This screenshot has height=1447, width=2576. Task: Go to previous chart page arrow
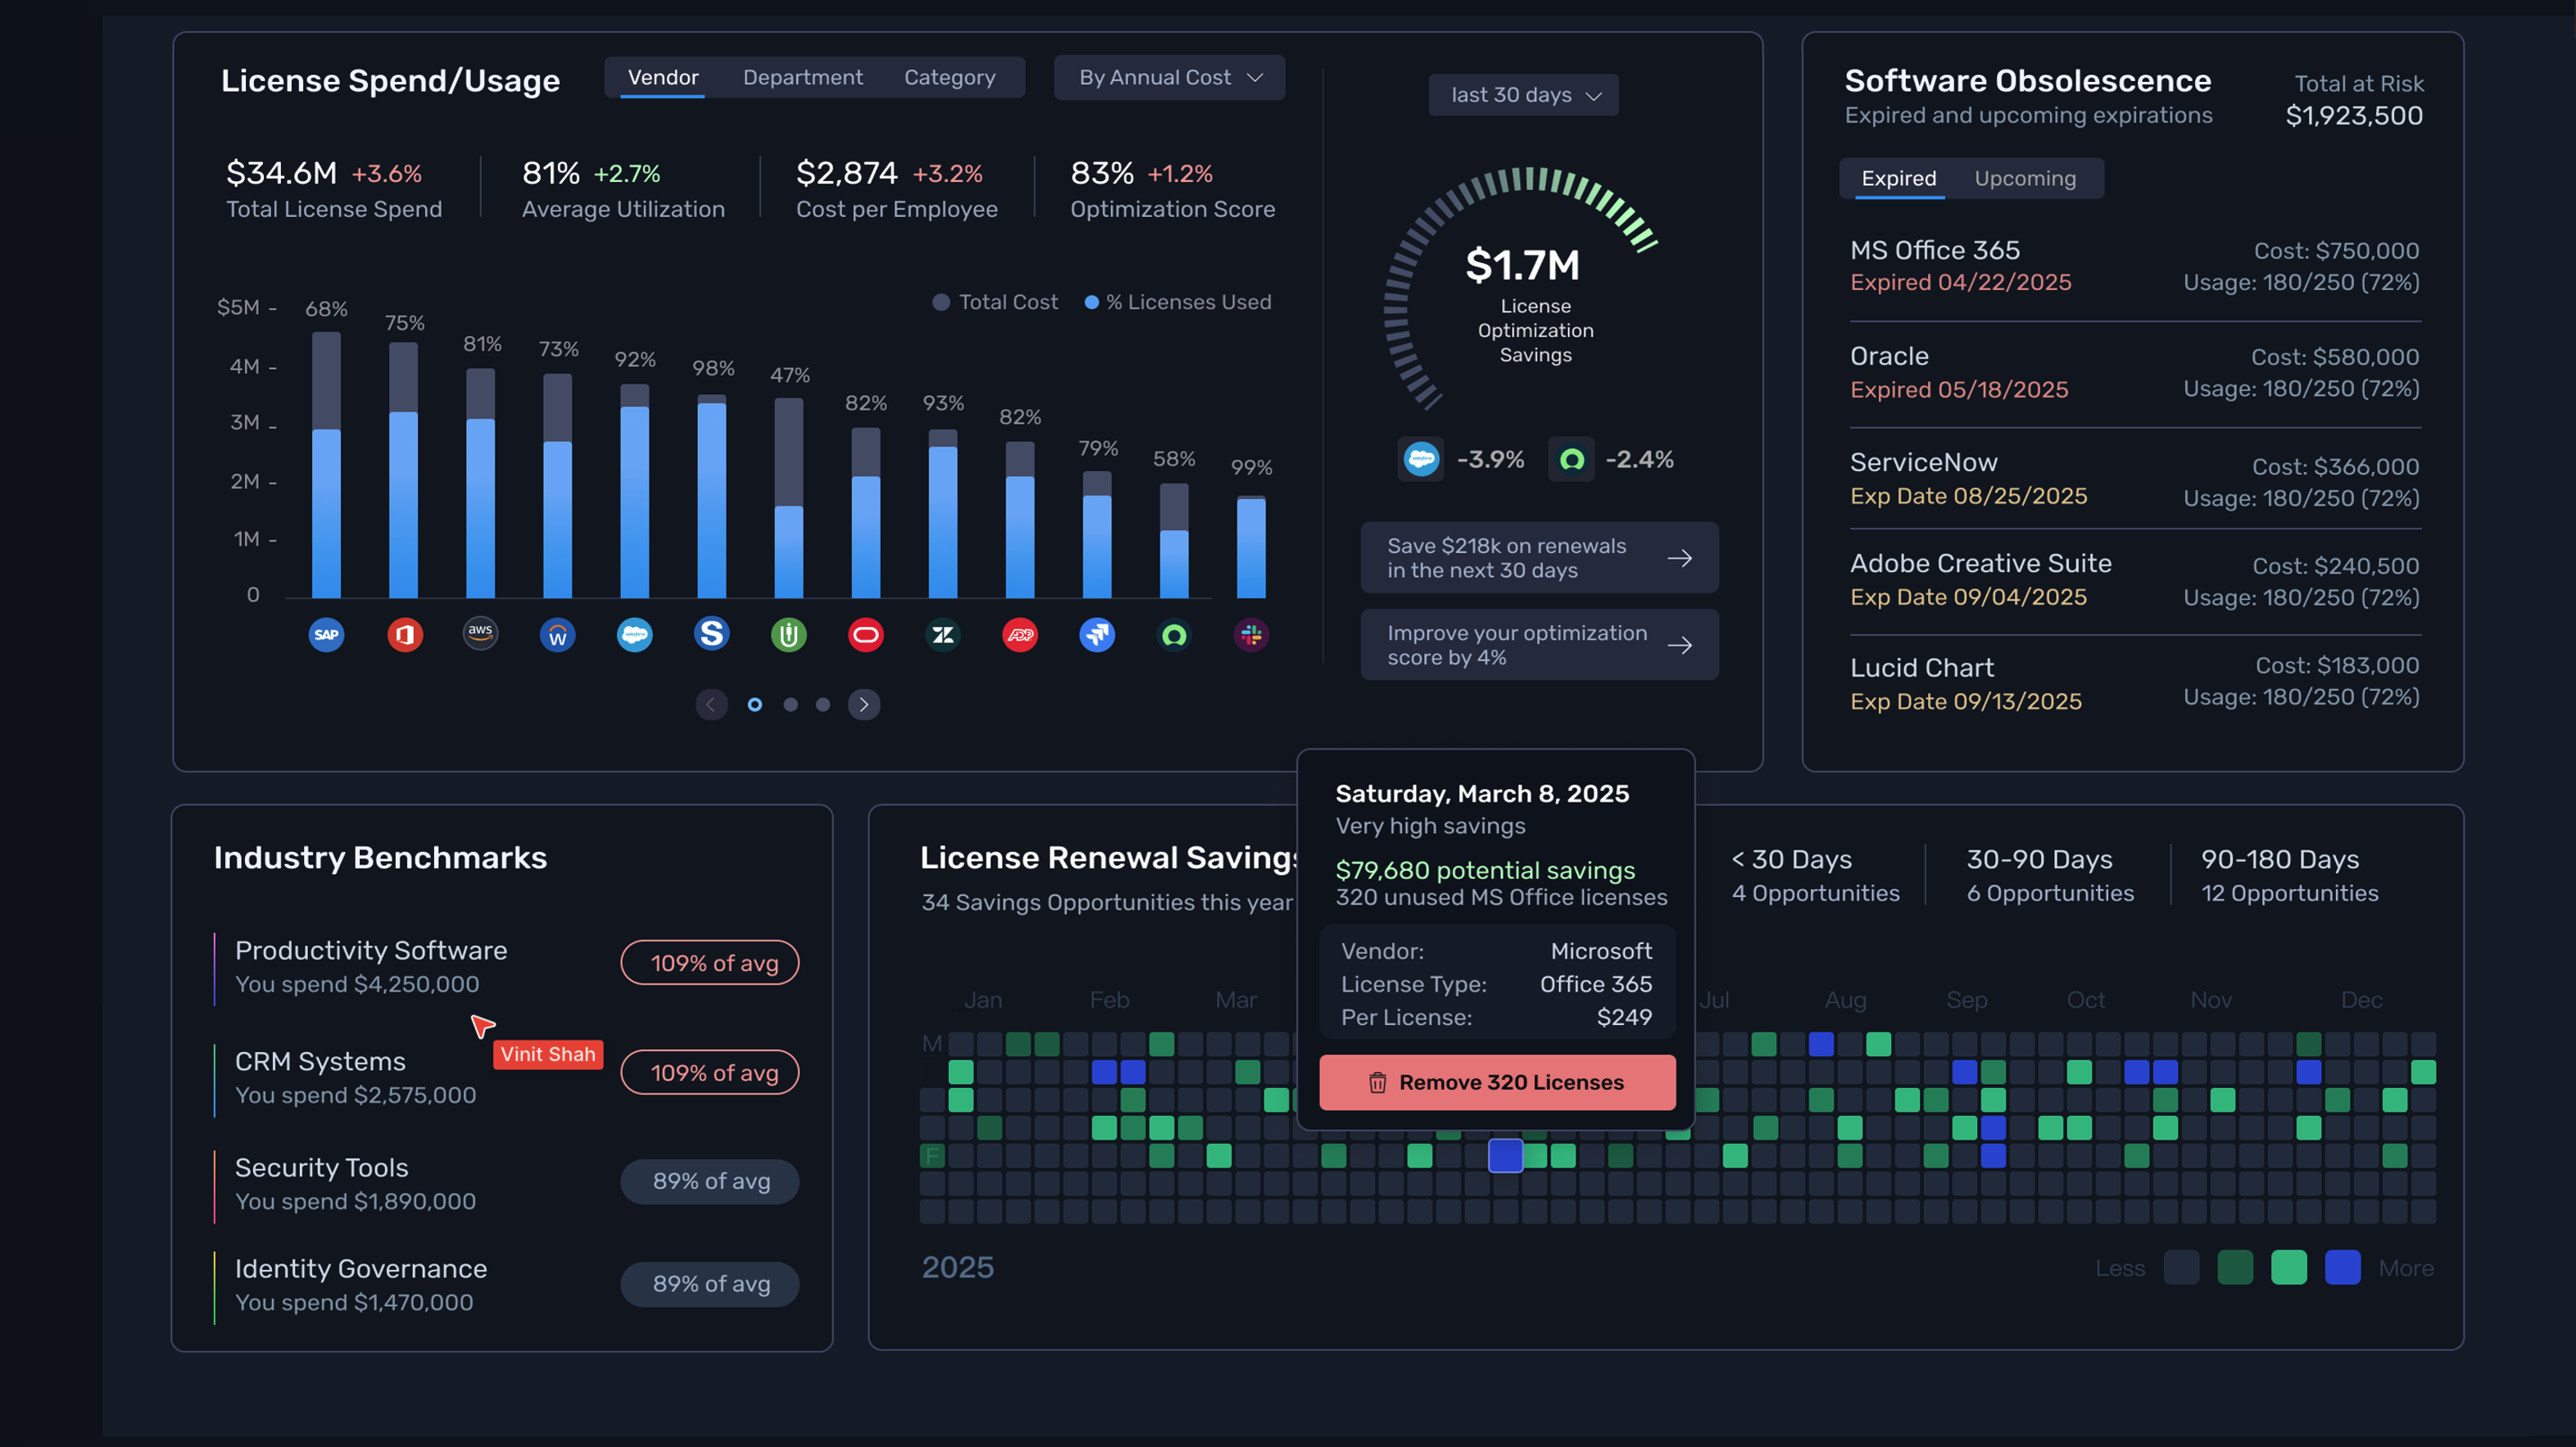click(x=711, y=704)
